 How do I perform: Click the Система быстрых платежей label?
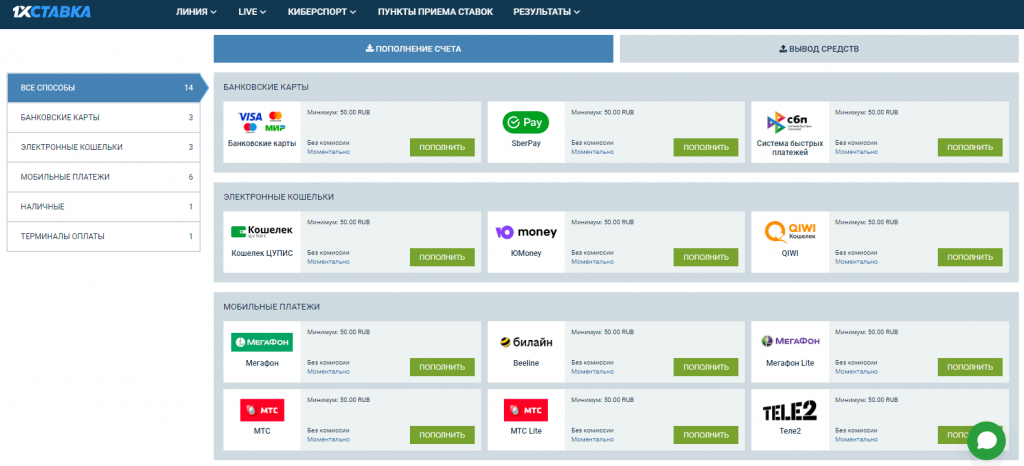[790, 148]
